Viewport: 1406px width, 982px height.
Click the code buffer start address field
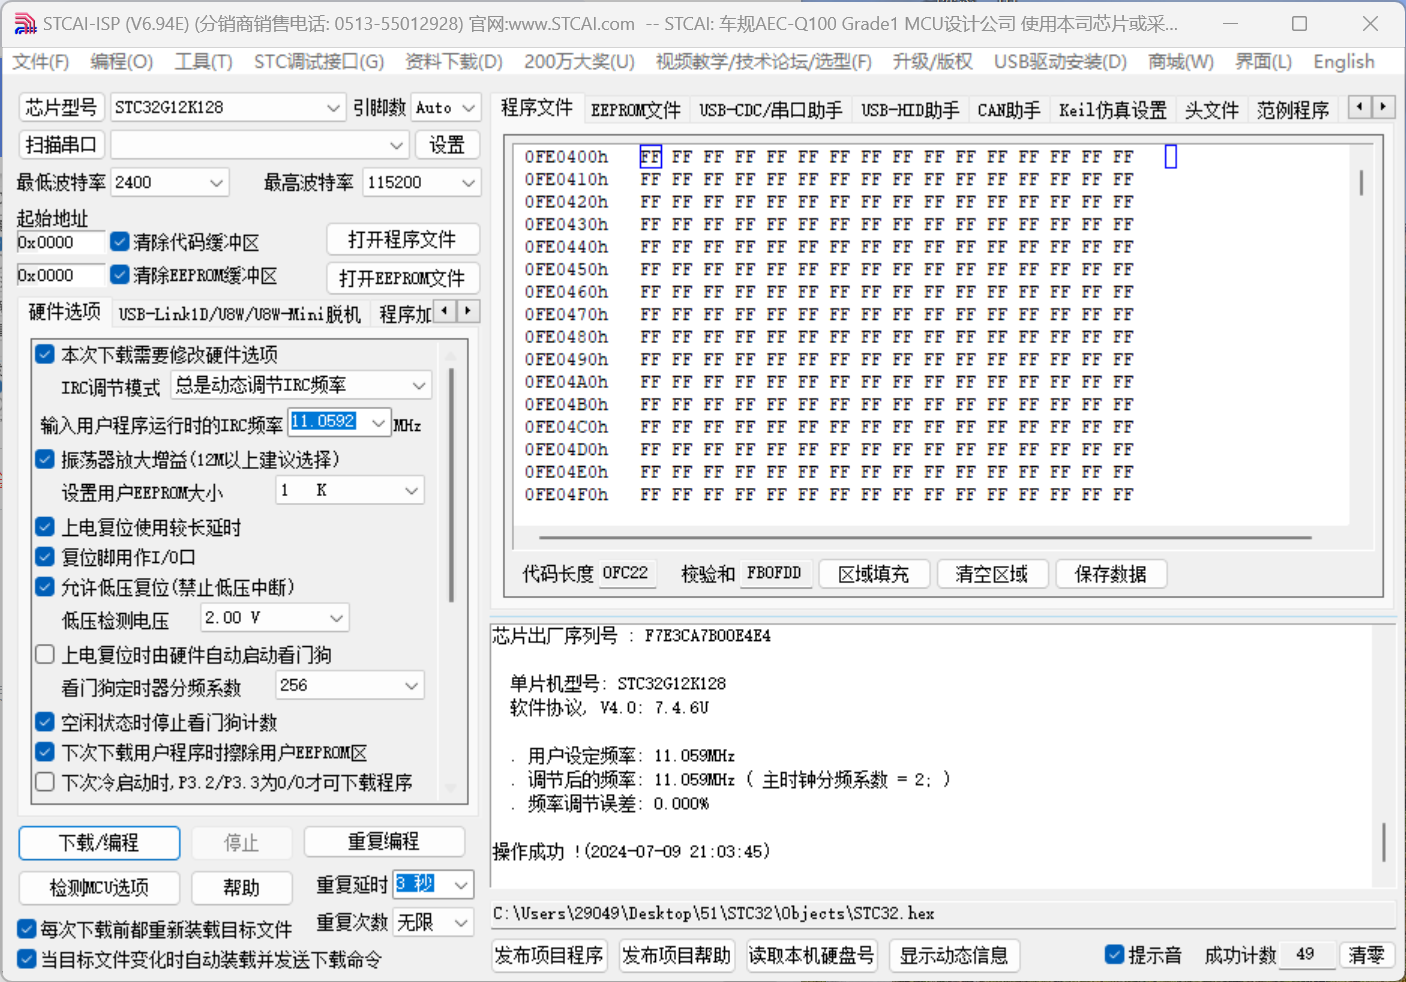click(x=60, y=242)
